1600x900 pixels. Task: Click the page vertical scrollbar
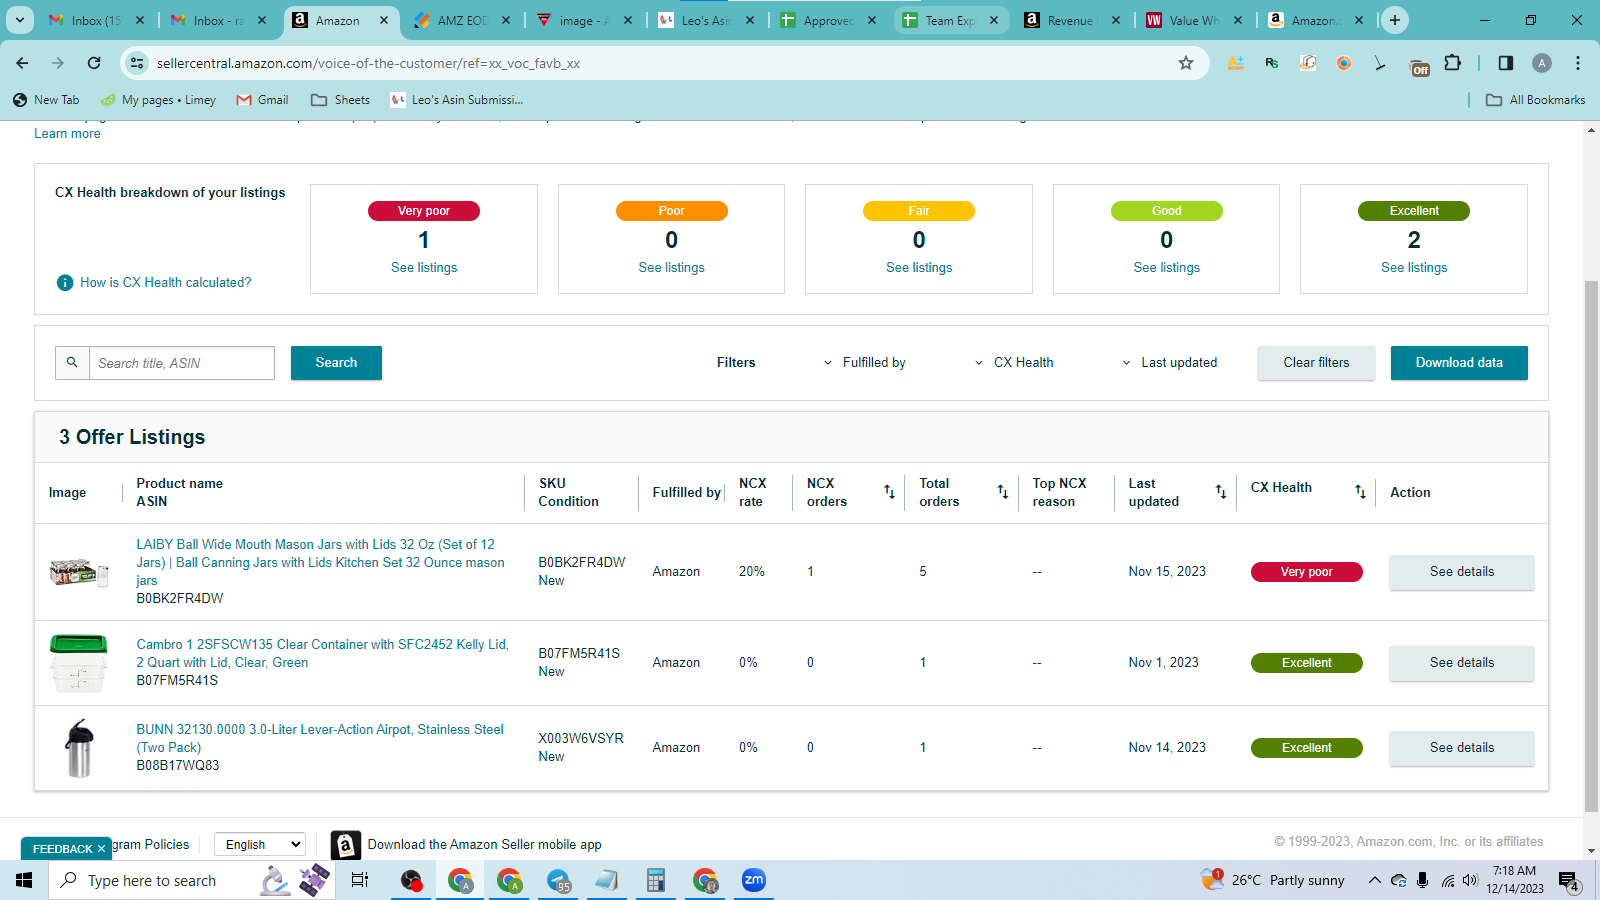coord(1591,546)
